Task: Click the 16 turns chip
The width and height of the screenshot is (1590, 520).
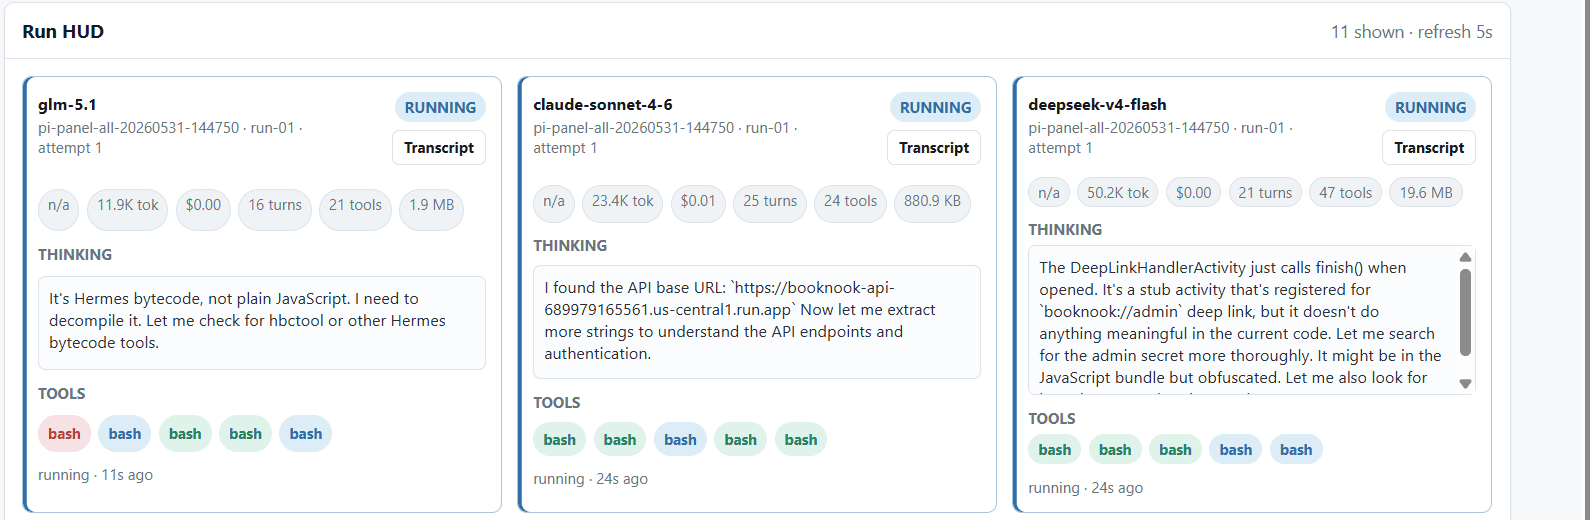Action: pos(275,210)
